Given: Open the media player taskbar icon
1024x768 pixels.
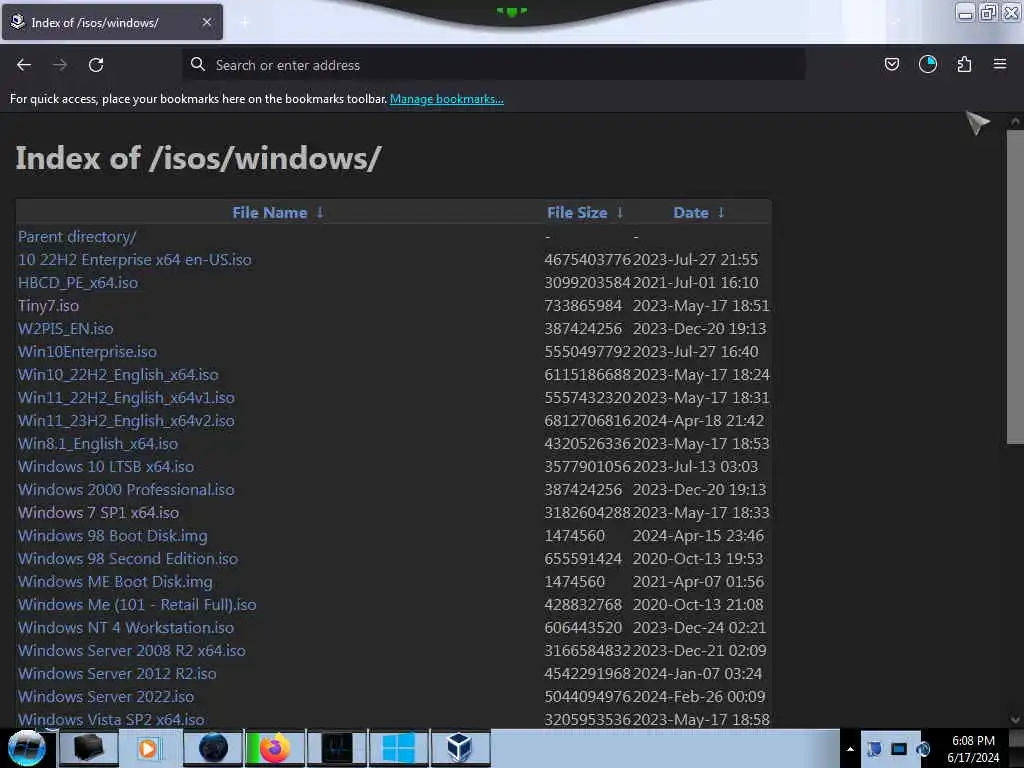Looking at the screenshot, I should tap(148, 748).
